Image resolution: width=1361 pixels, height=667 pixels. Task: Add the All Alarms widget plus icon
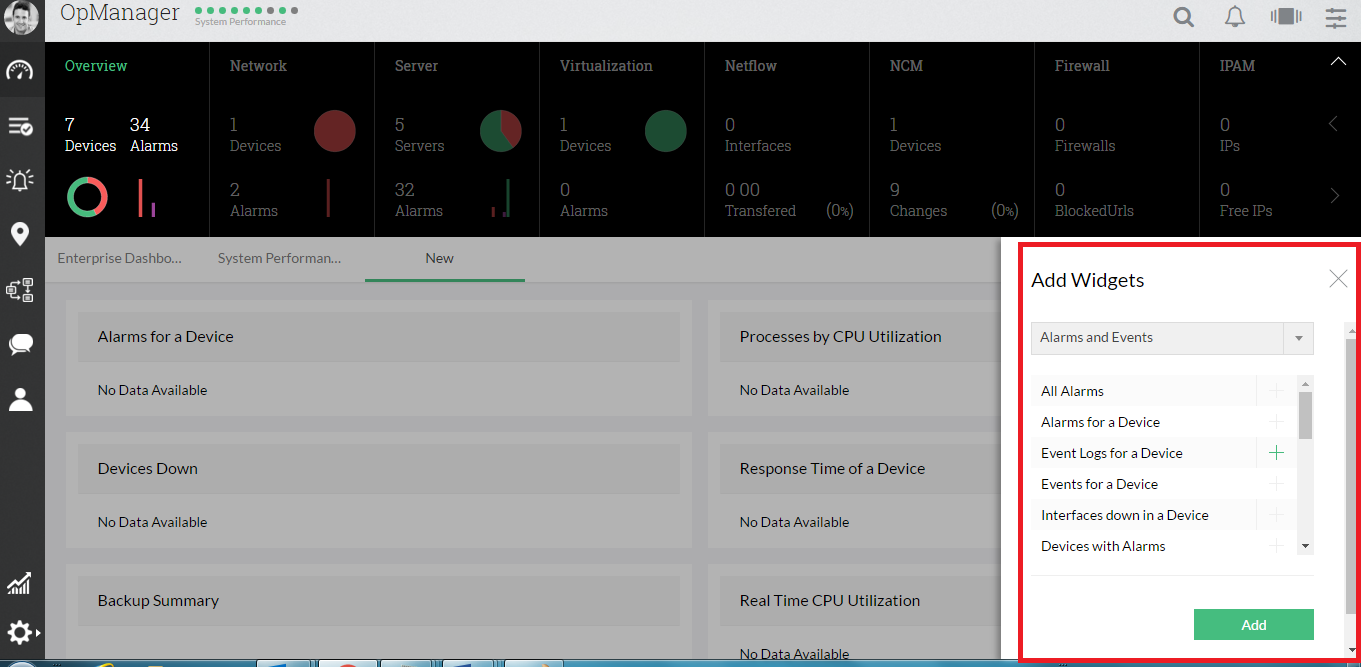[1276, 391]
